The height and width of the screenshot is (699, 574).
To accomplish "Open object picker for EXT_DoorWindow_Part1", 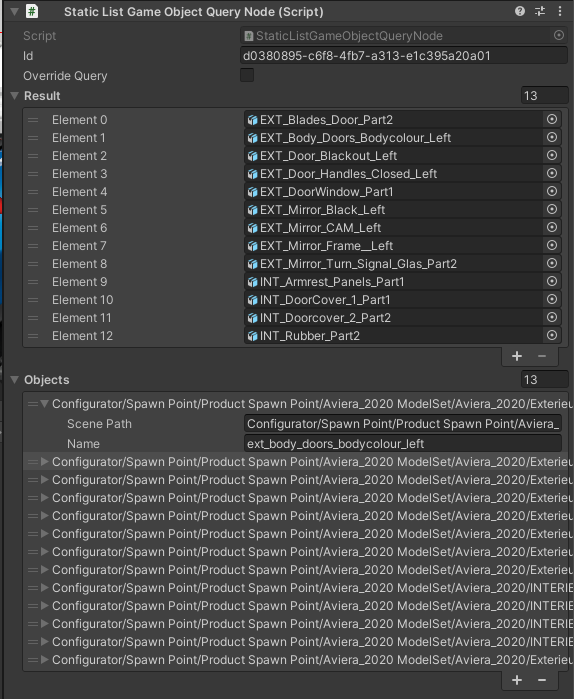I will [552, 191].
